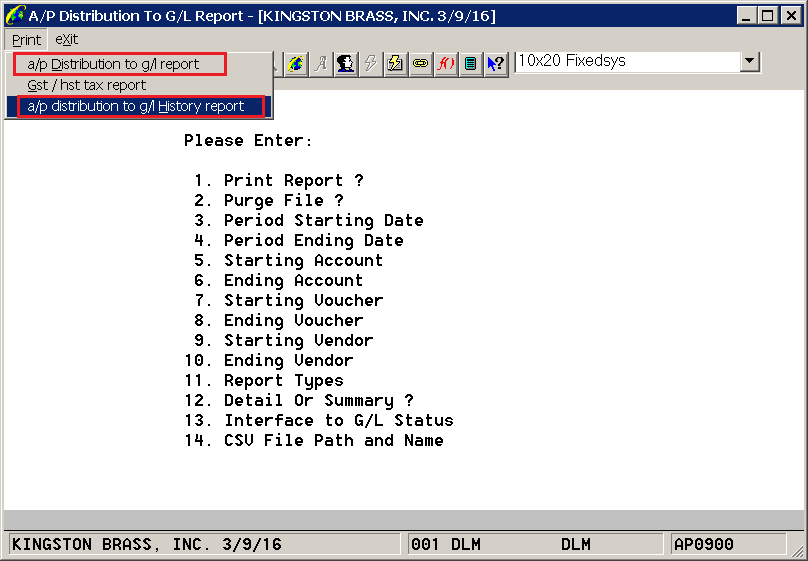Image resolution: width=808 pixels, height=561 pixels.
Task: Click the '4. Period Ending Date' line
Action: pyautogui.click(x=298, y=241)
